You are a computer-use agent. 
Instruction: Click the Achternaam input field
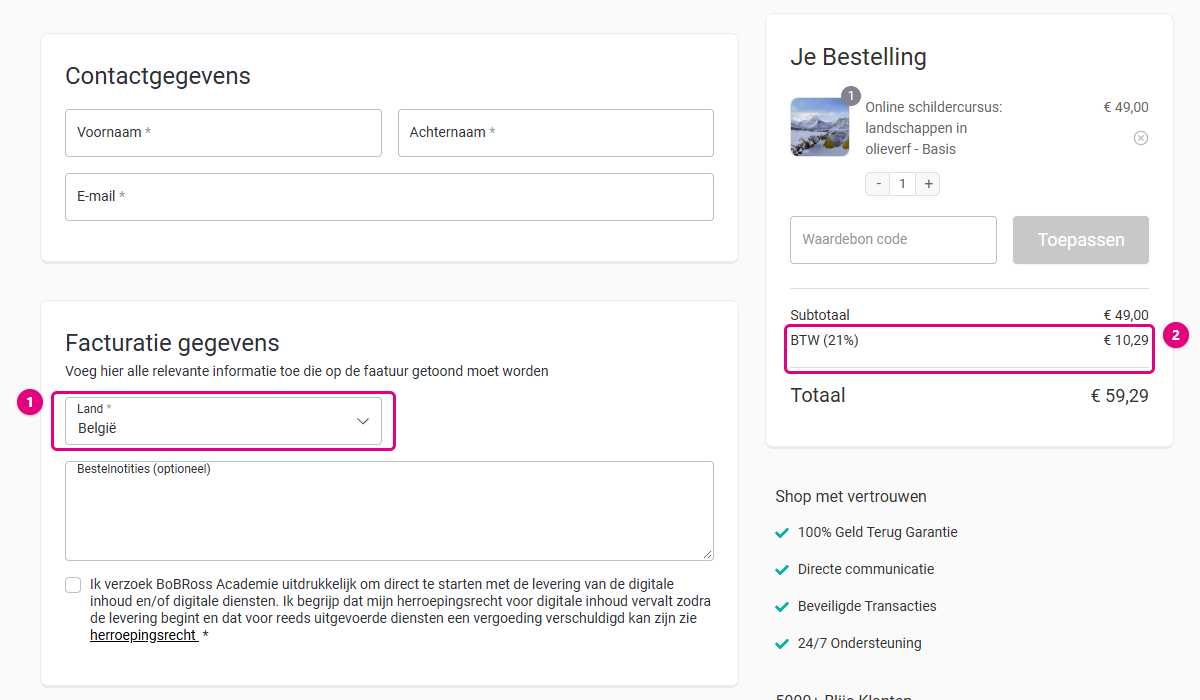point(556,133)
